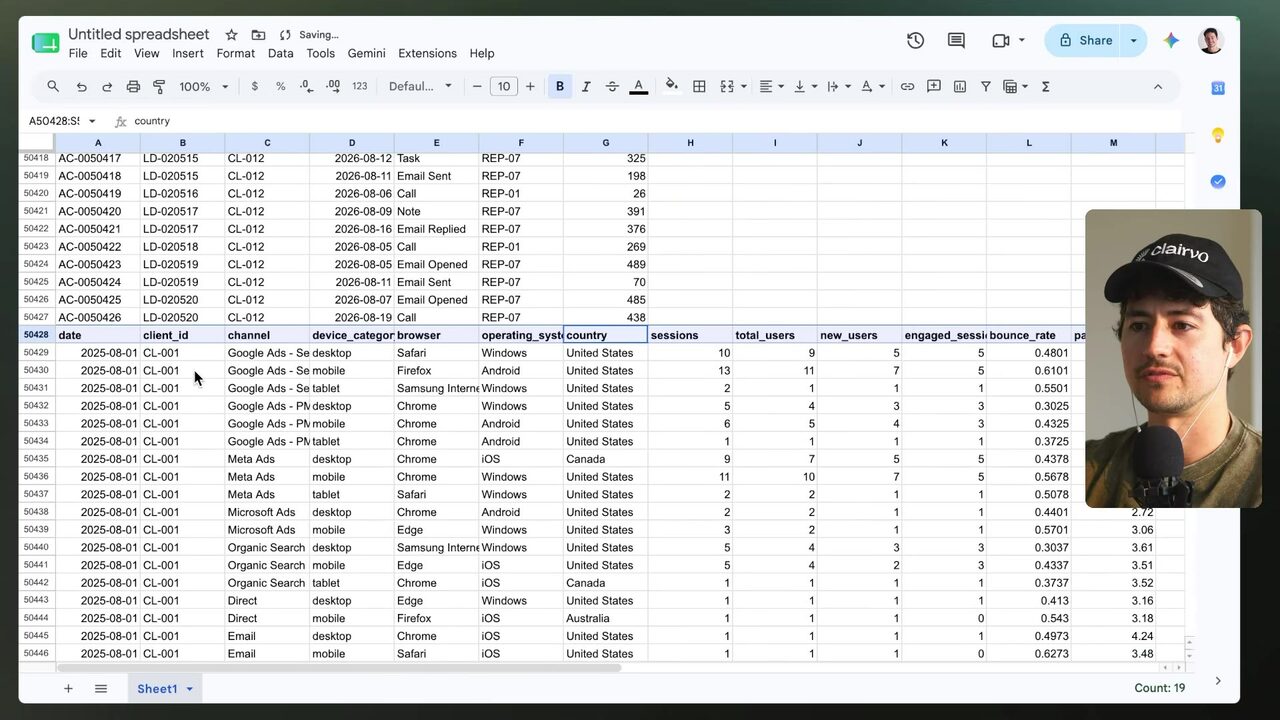
Task: Toggle strikethrough formatting
Action: point(612,87)
